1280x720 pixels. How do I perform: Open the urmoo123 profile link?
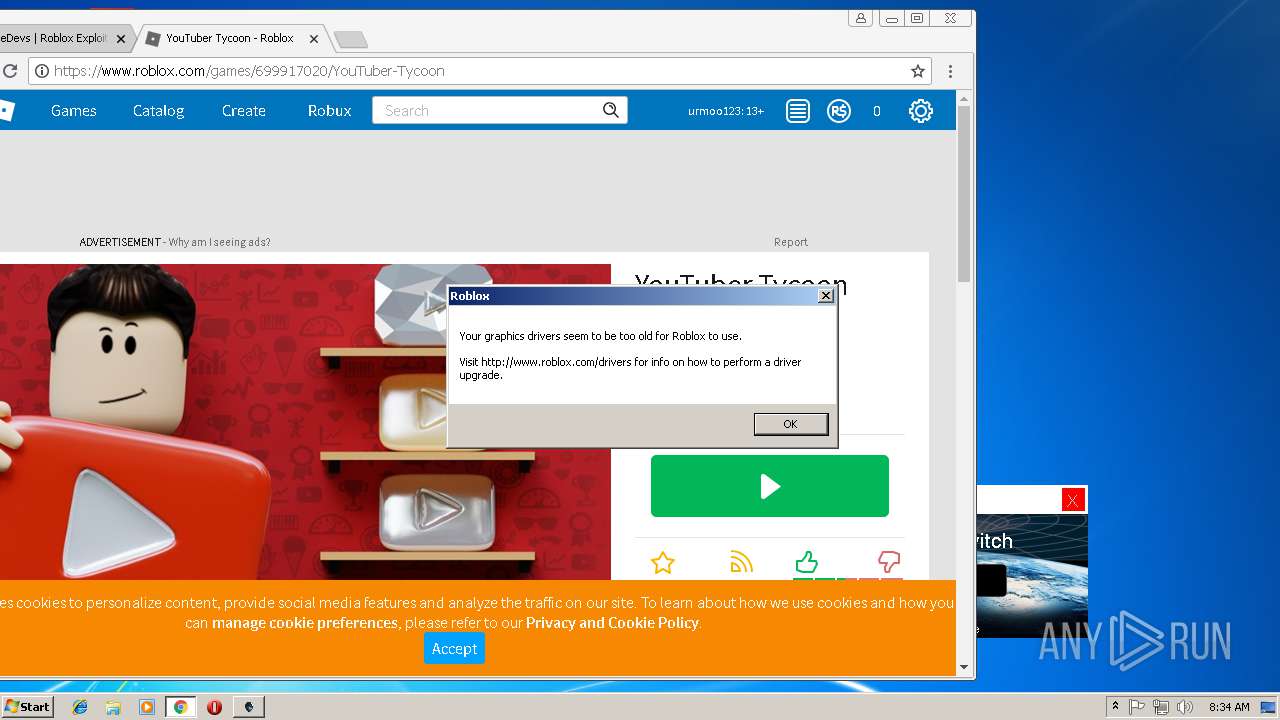[x=726, y=111]
